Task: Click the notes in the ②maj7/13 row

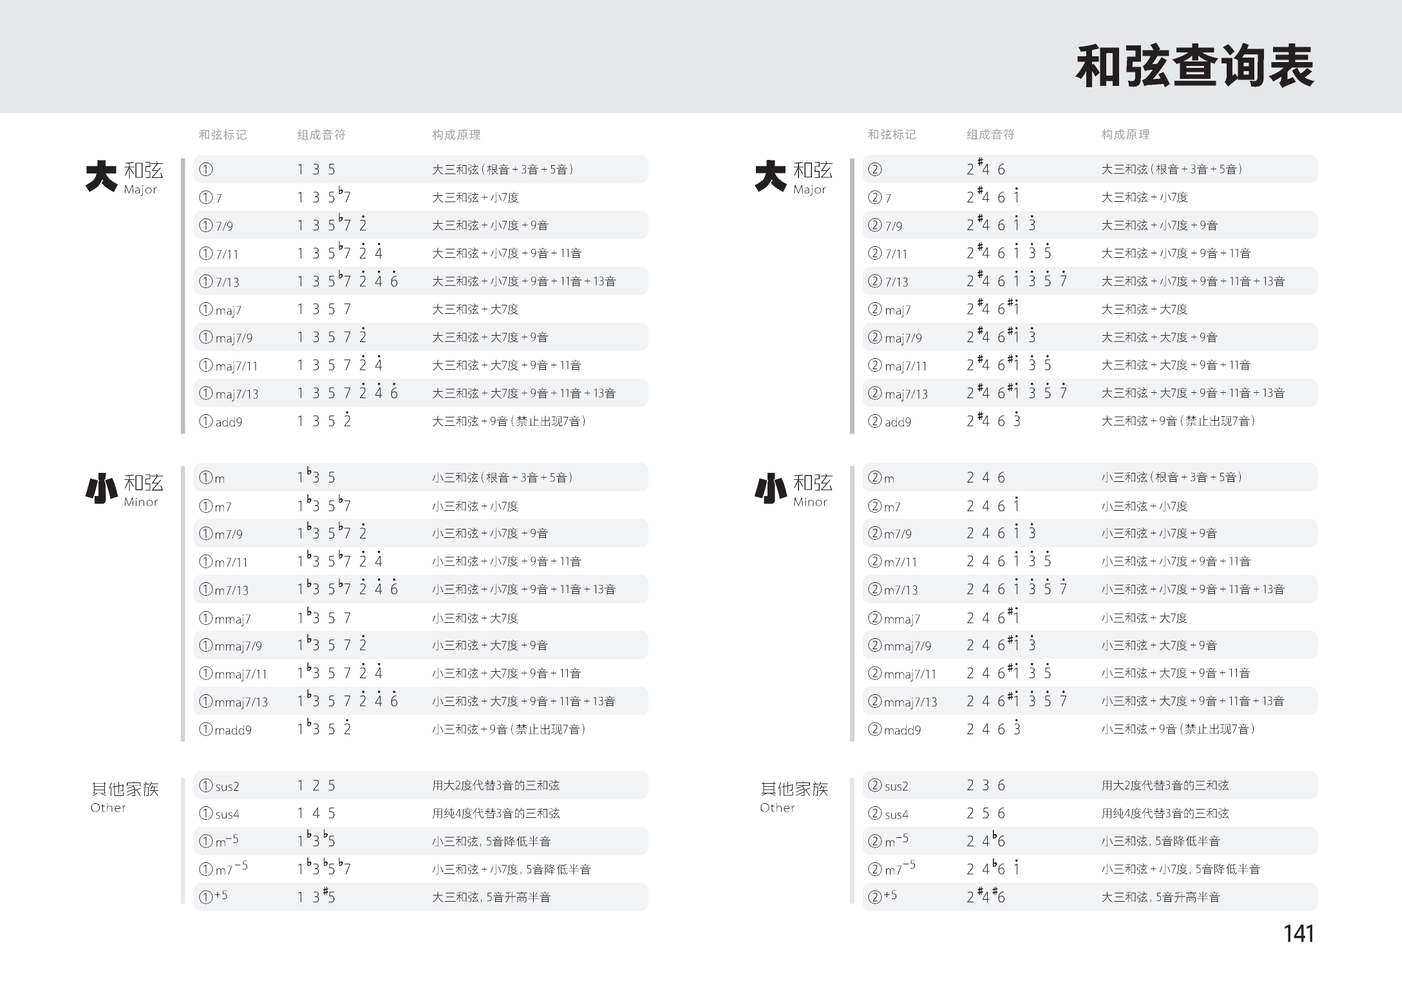Action: 1017,393
